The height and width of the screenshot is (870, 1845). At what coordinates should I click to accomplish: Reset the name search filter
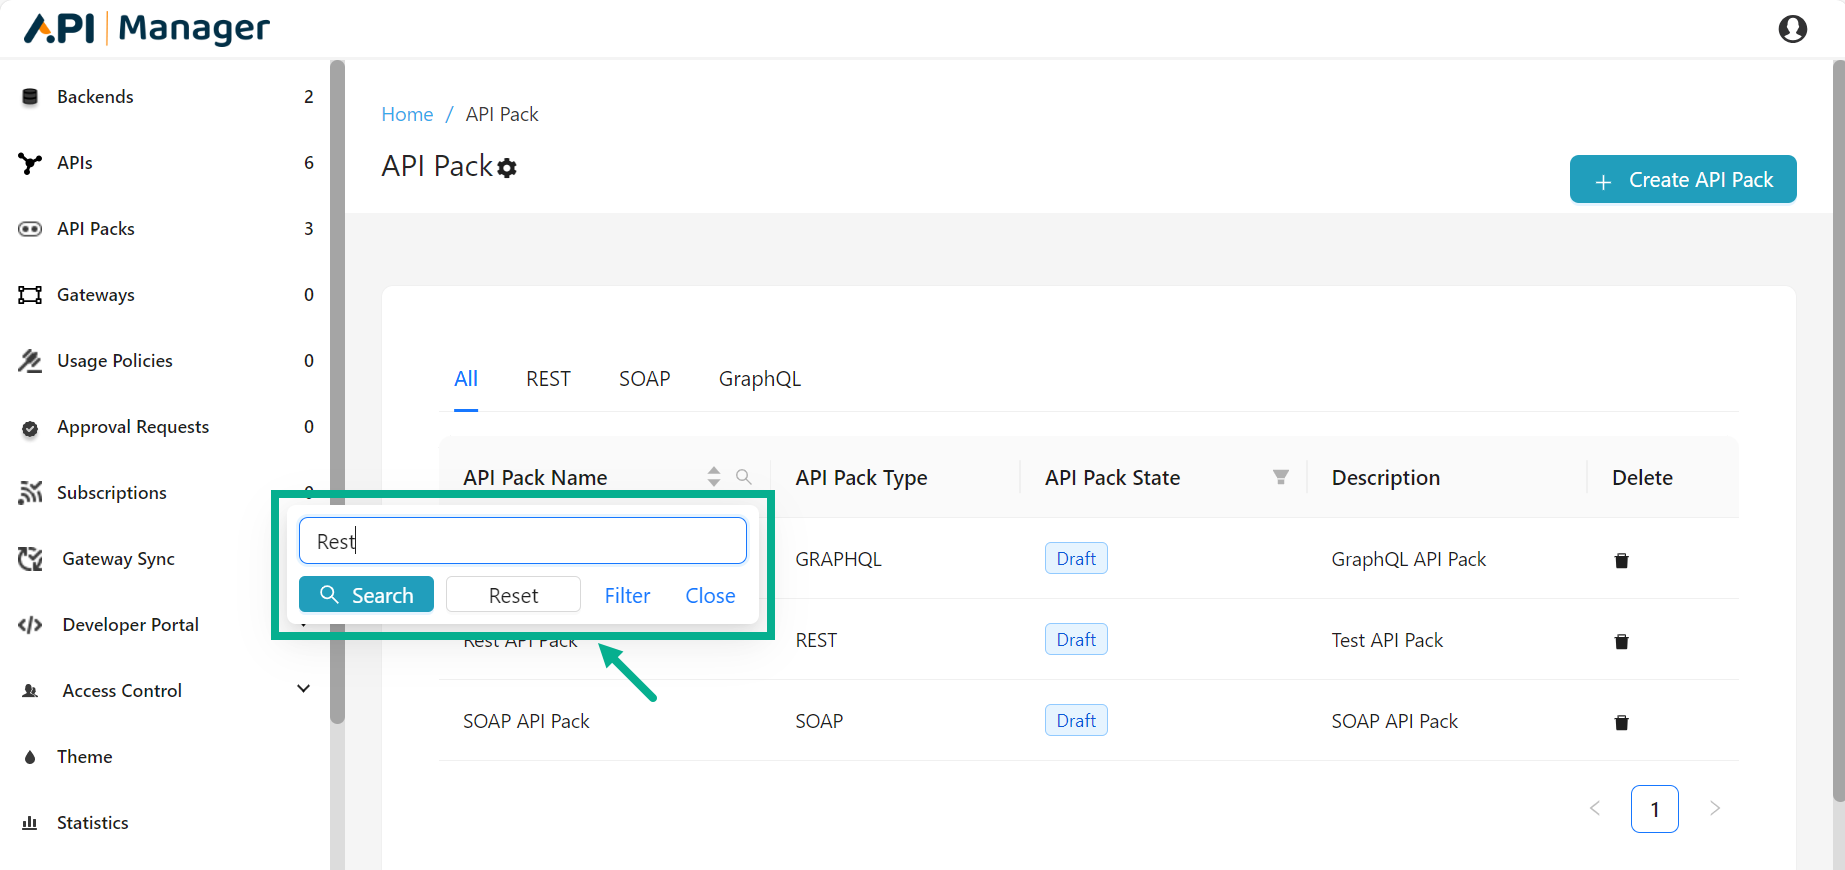(513, 595)
